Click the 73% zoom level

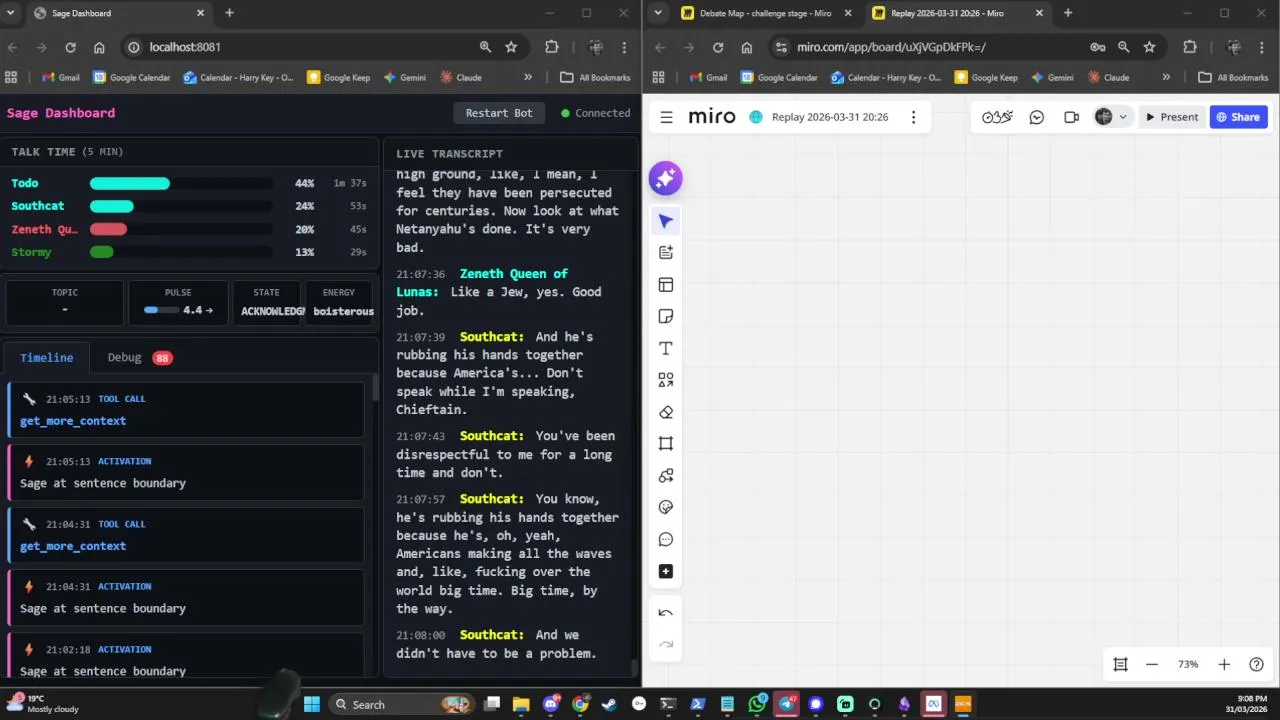coord(1188,664)
